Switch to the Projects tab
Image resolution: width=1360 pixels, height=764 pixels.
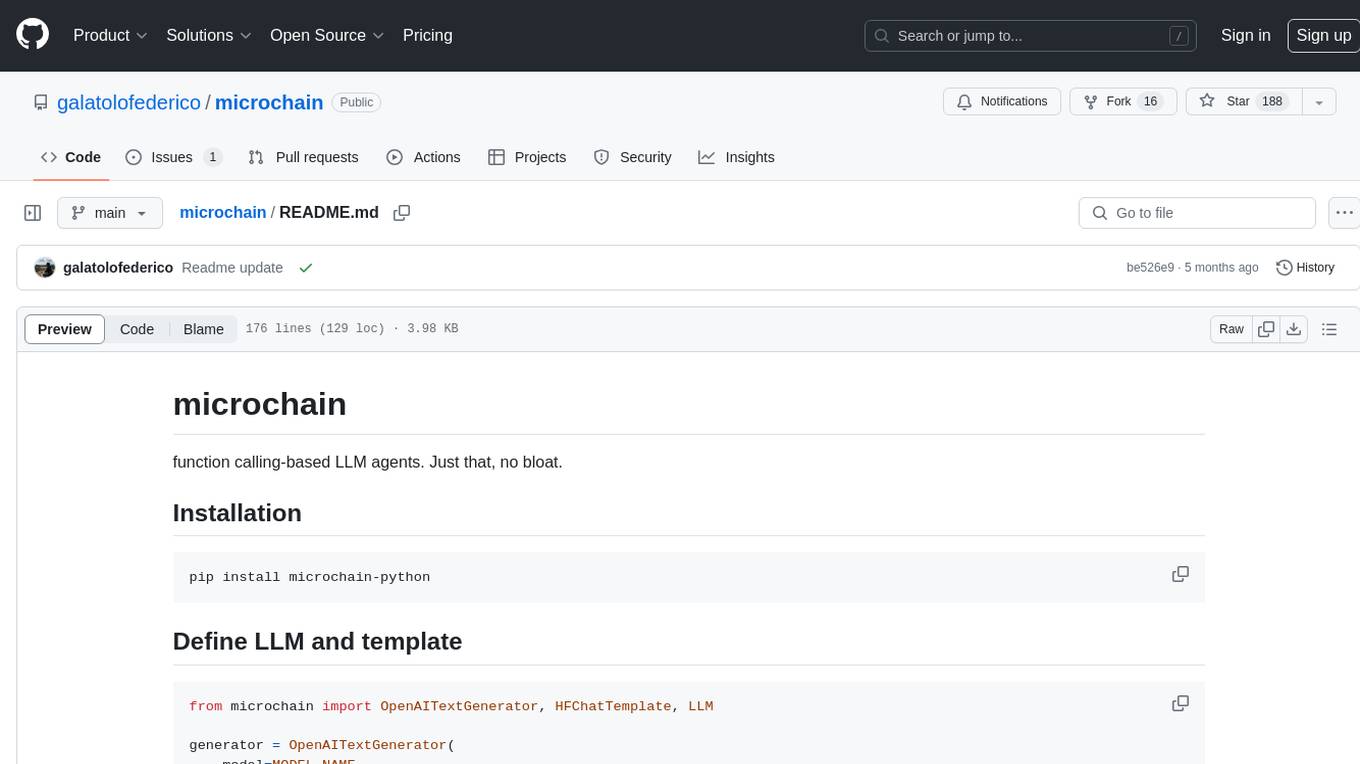(527, 157)
